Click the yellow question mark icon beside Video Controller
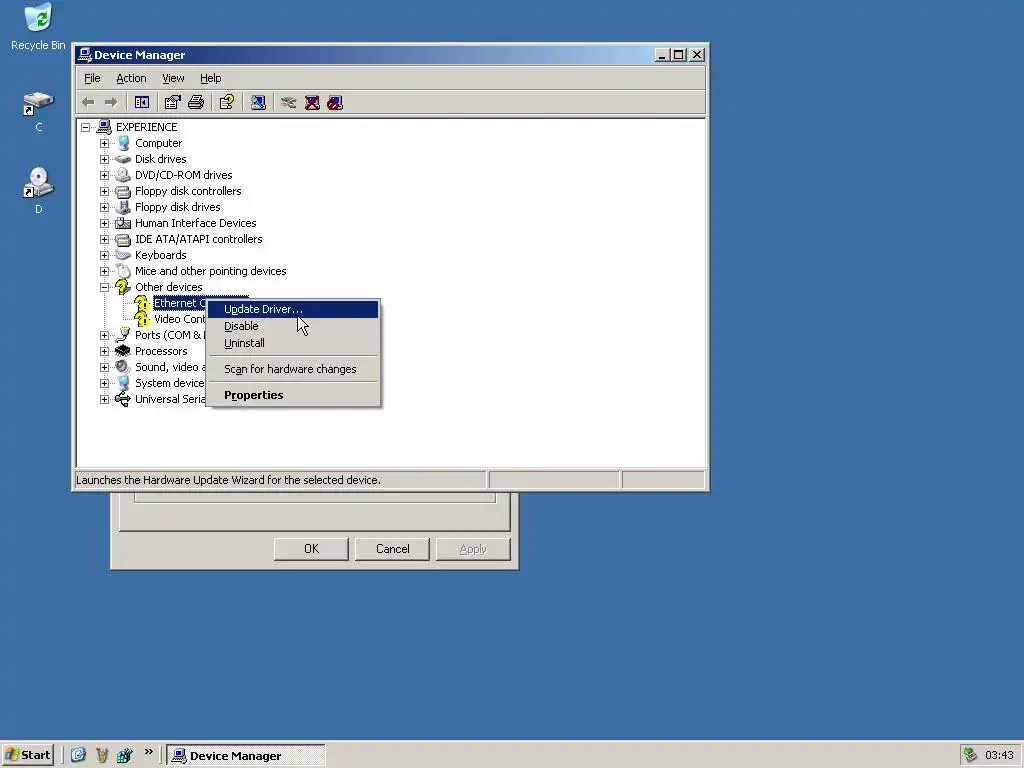The width and height of the screenshot is (1024, 768). [142, 319]
